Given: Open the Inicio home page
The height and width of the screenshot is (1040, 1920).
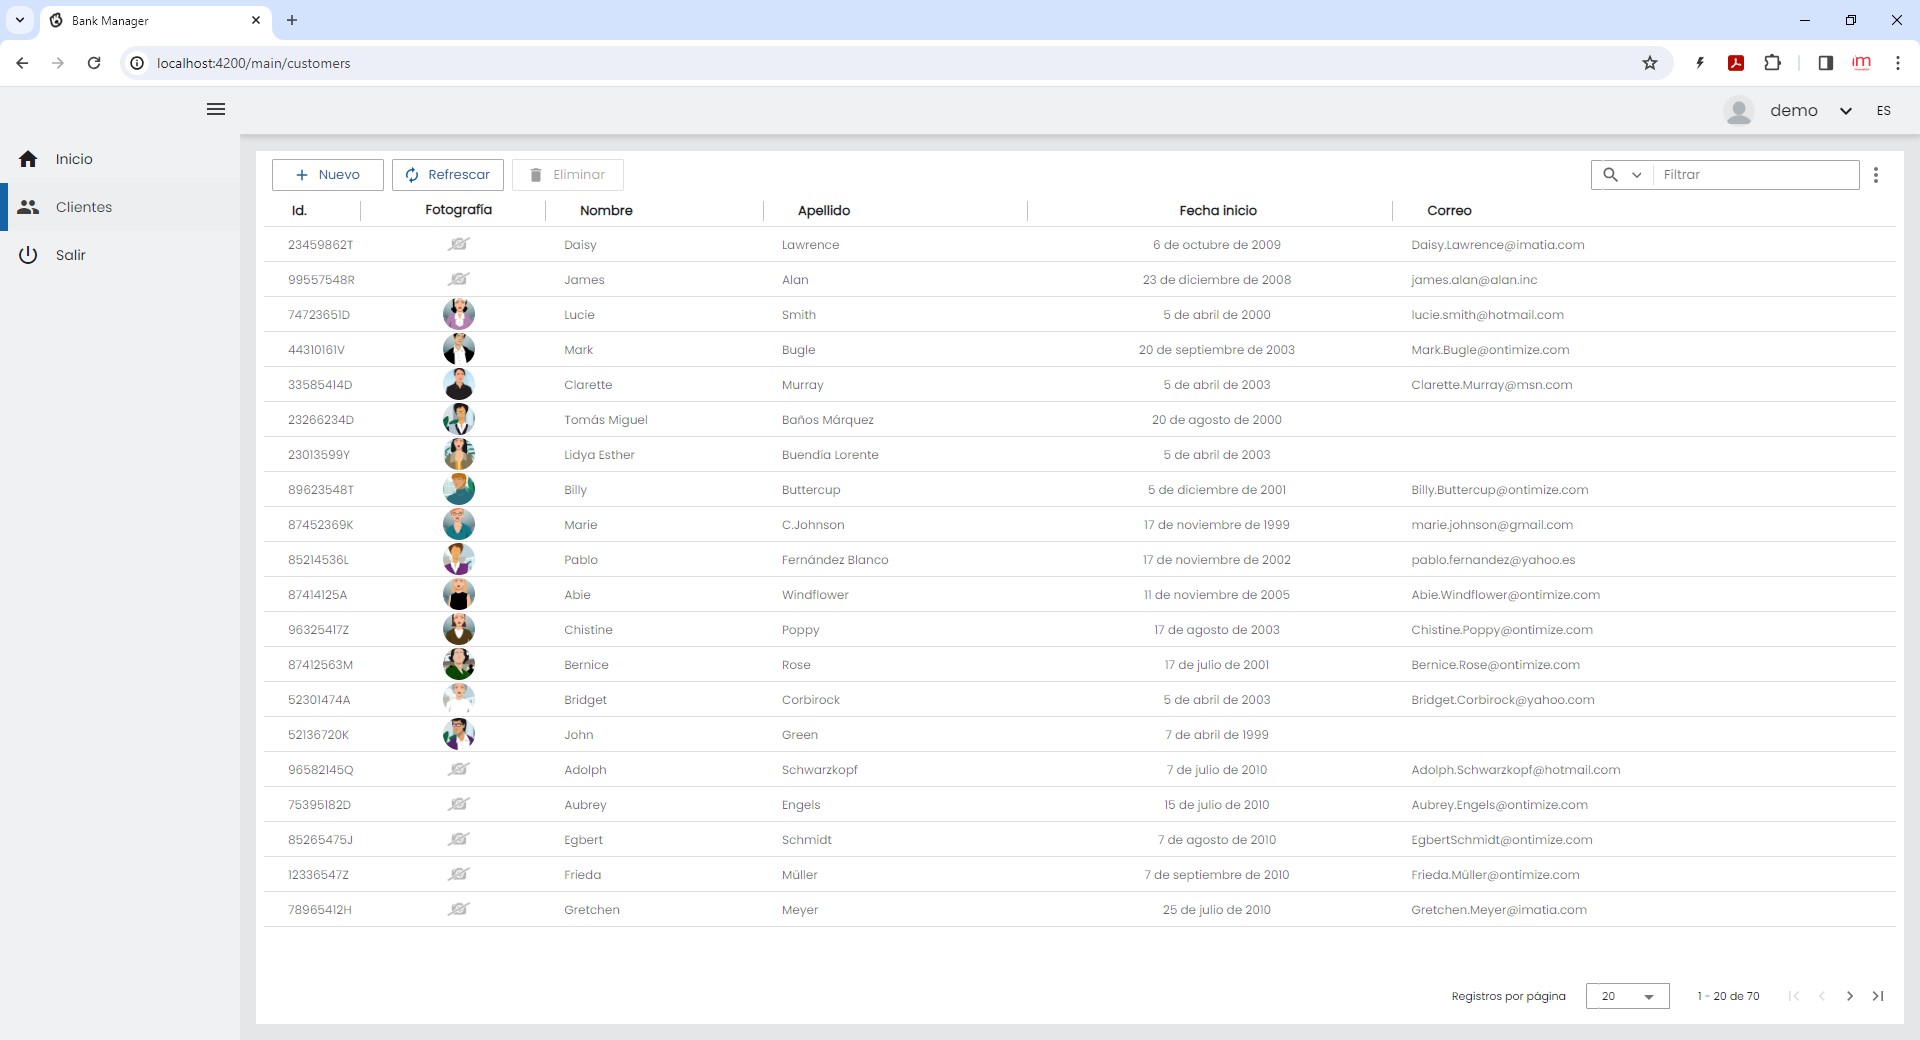Looking at the screenshot, I should coord(120,159).
